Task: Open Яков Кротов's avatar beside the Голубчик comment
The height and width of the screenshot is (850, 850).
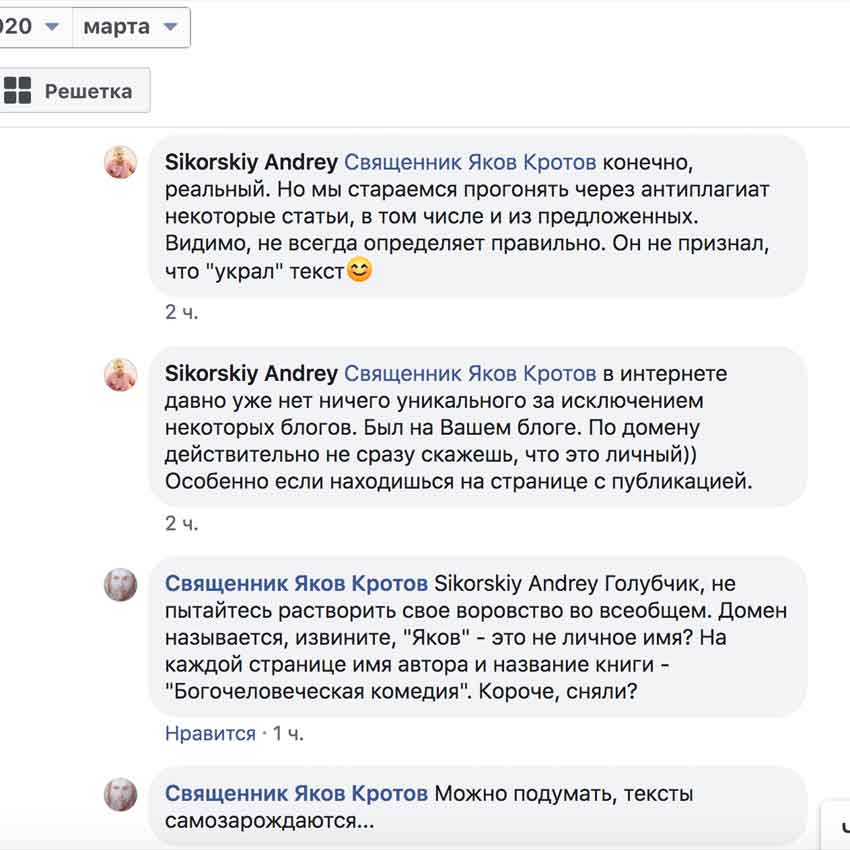Action: (x=120, y=584)
